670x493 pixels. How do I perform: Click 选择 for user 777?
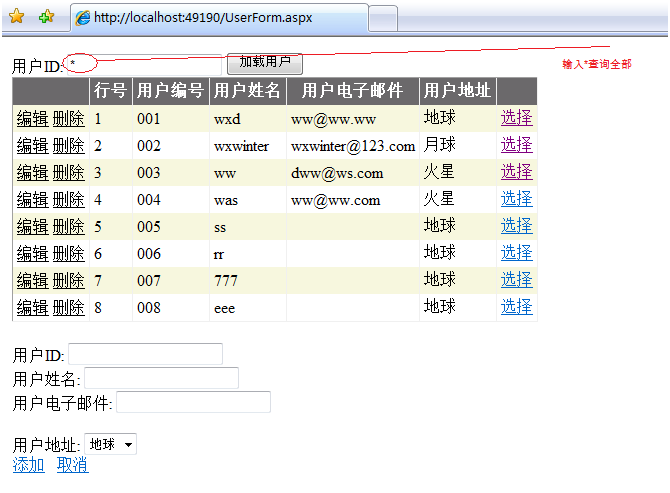click(517, 280)
